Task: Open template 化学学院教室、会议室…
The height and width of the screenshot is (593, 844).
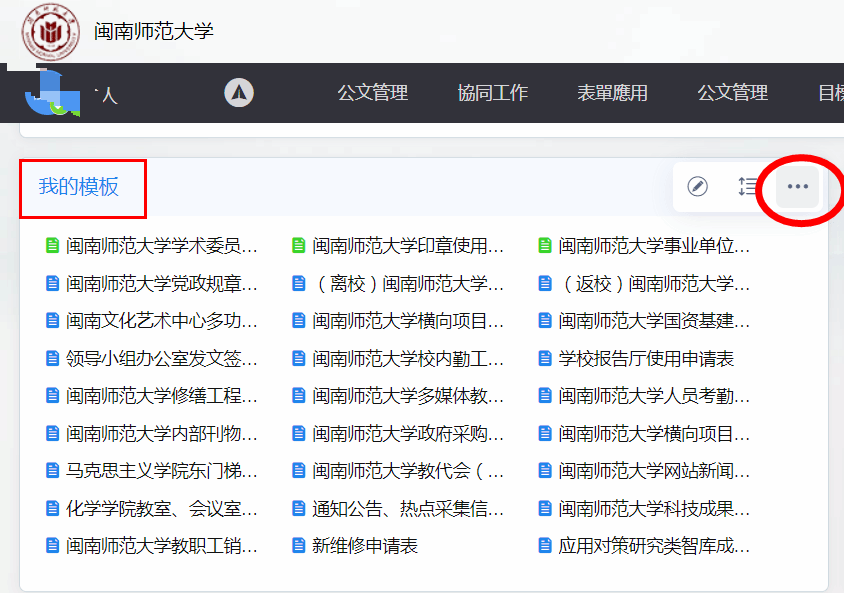Action: [x=161, y=509]
